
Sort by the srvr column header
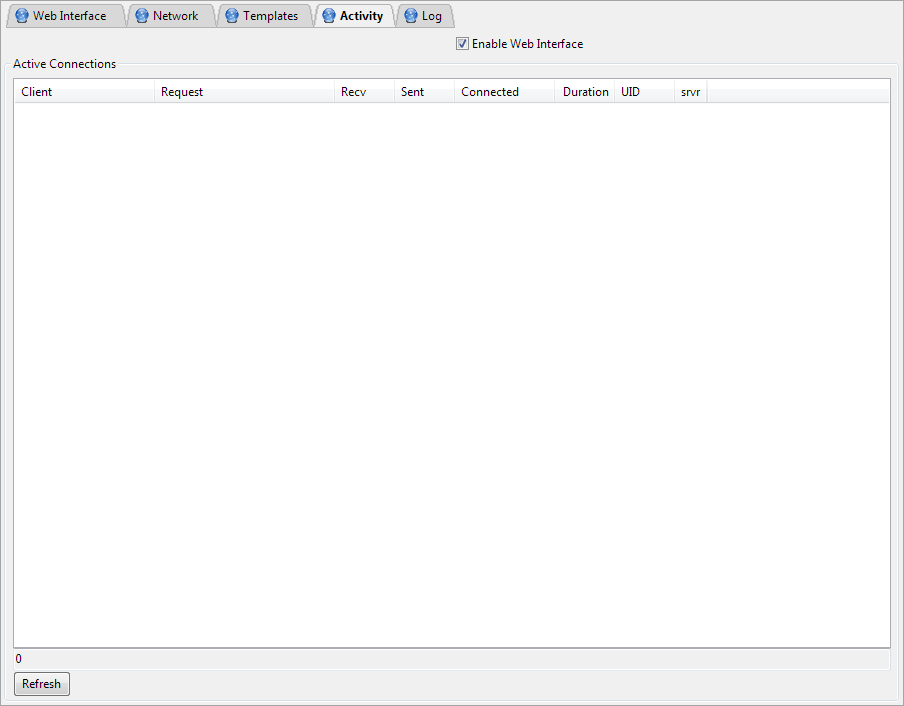pos(690,92)
